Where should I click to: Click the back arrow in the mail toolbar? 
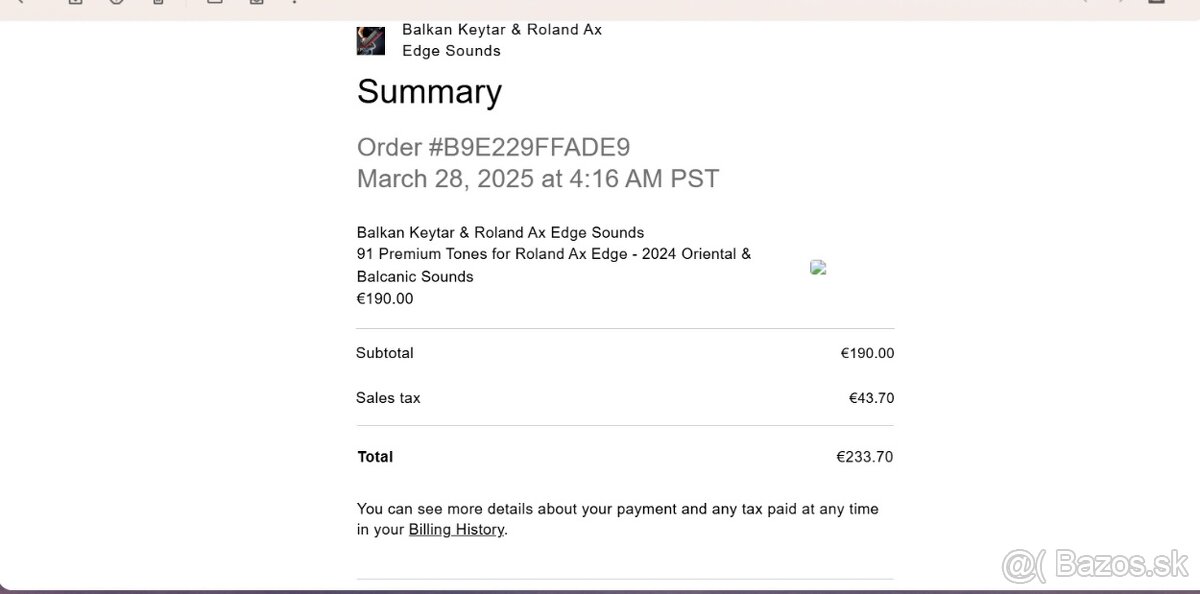pos(18,2)
